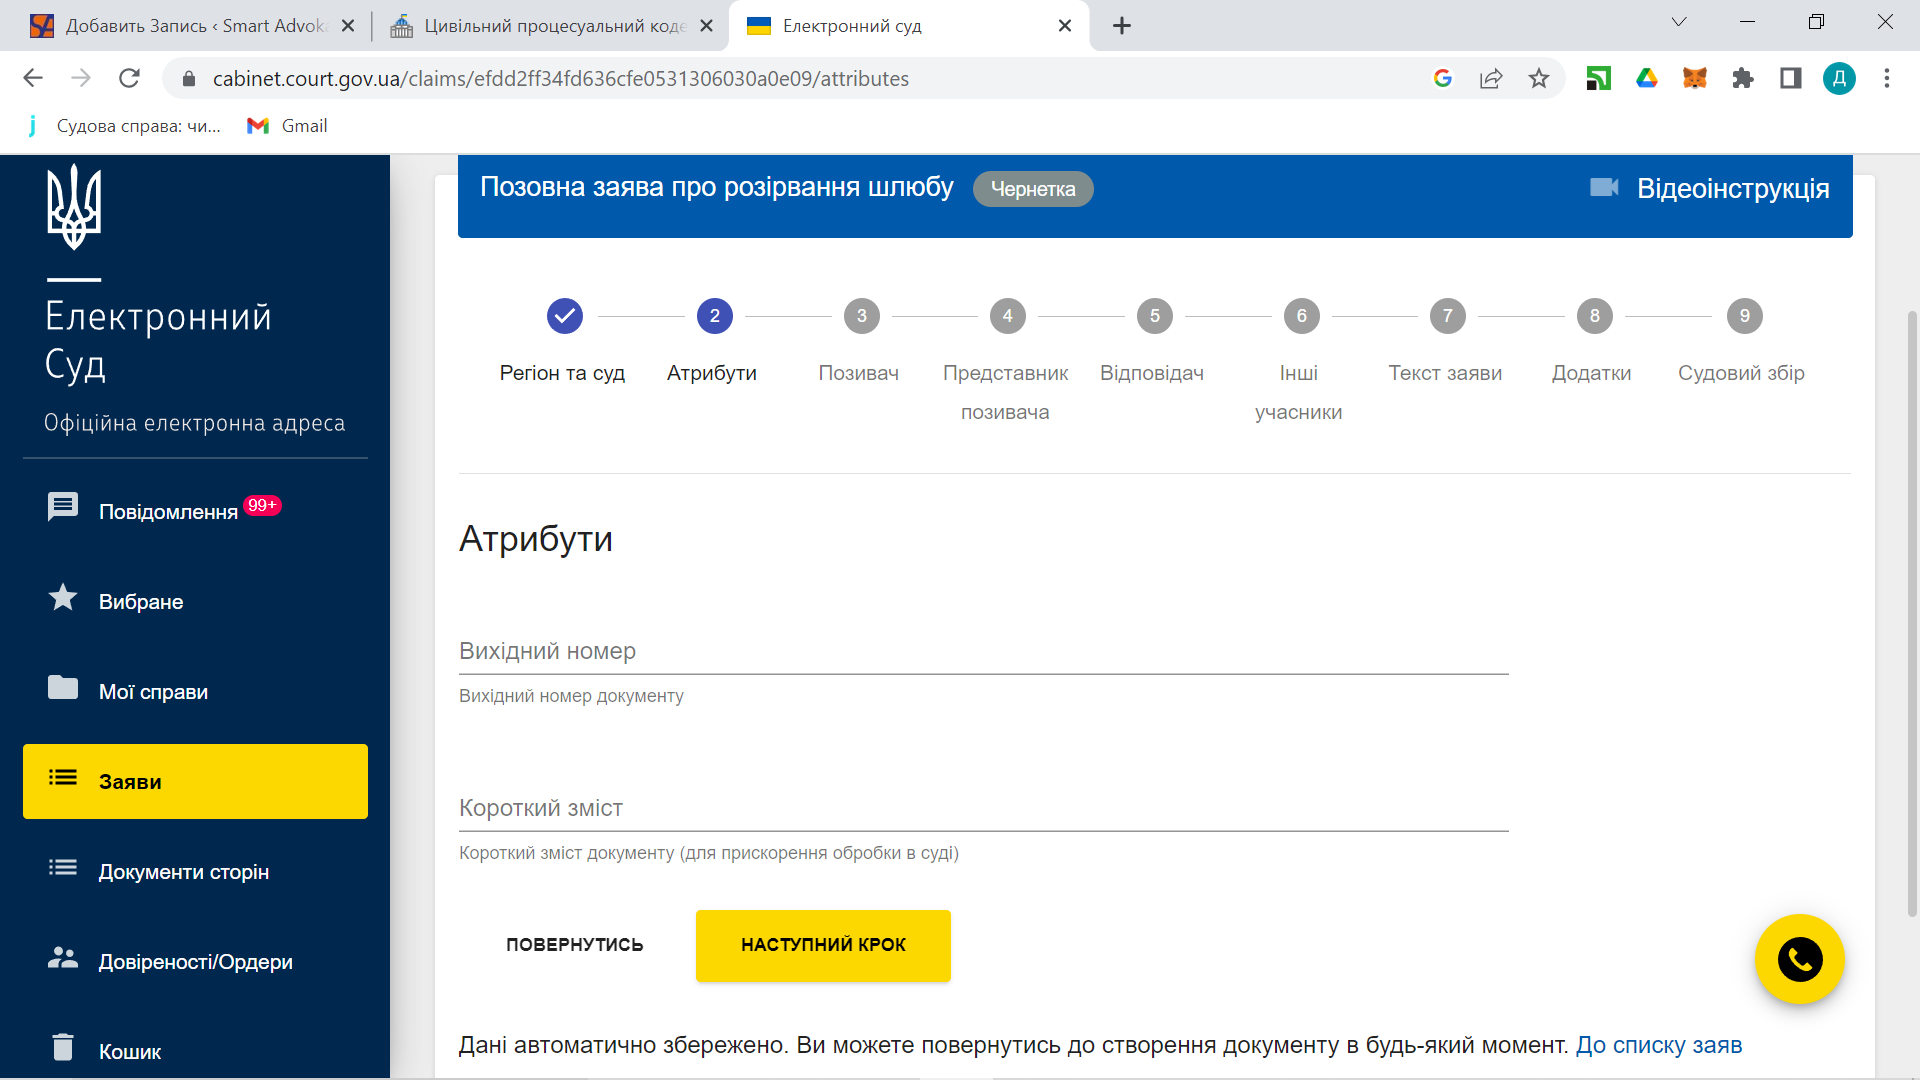This screenshot has height=1080, width=1920.
Task: Click the Вихідний номер input field
Action: pyautogui.click(x=982, y=652)
